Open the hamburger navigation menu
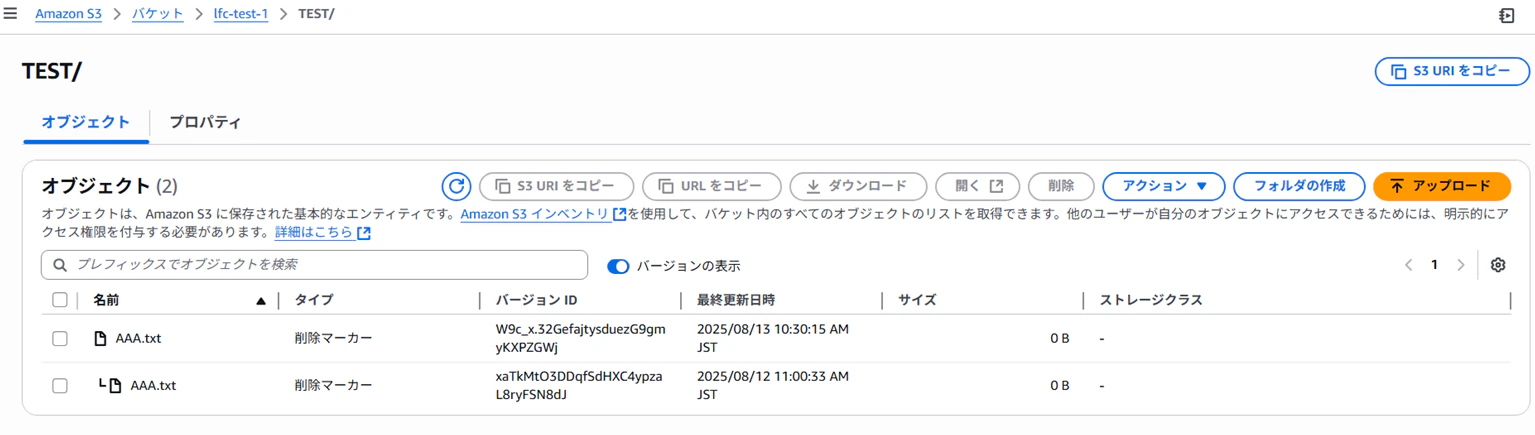 (x=10, y=14)
